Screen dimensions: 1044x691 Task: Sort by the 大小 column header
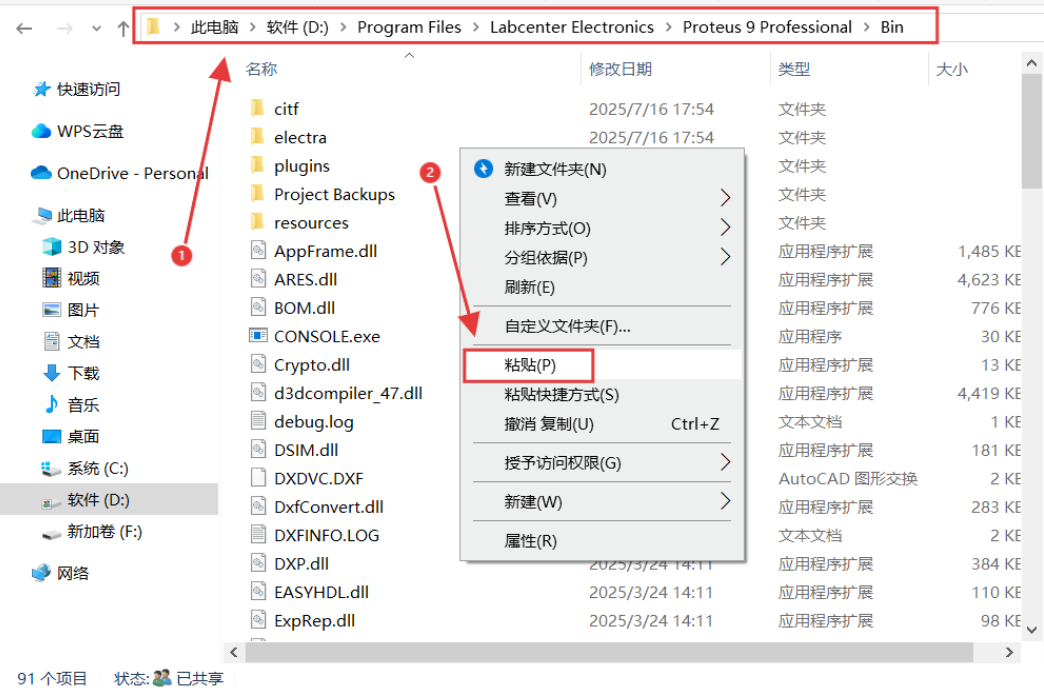click(x=952, y=69)
